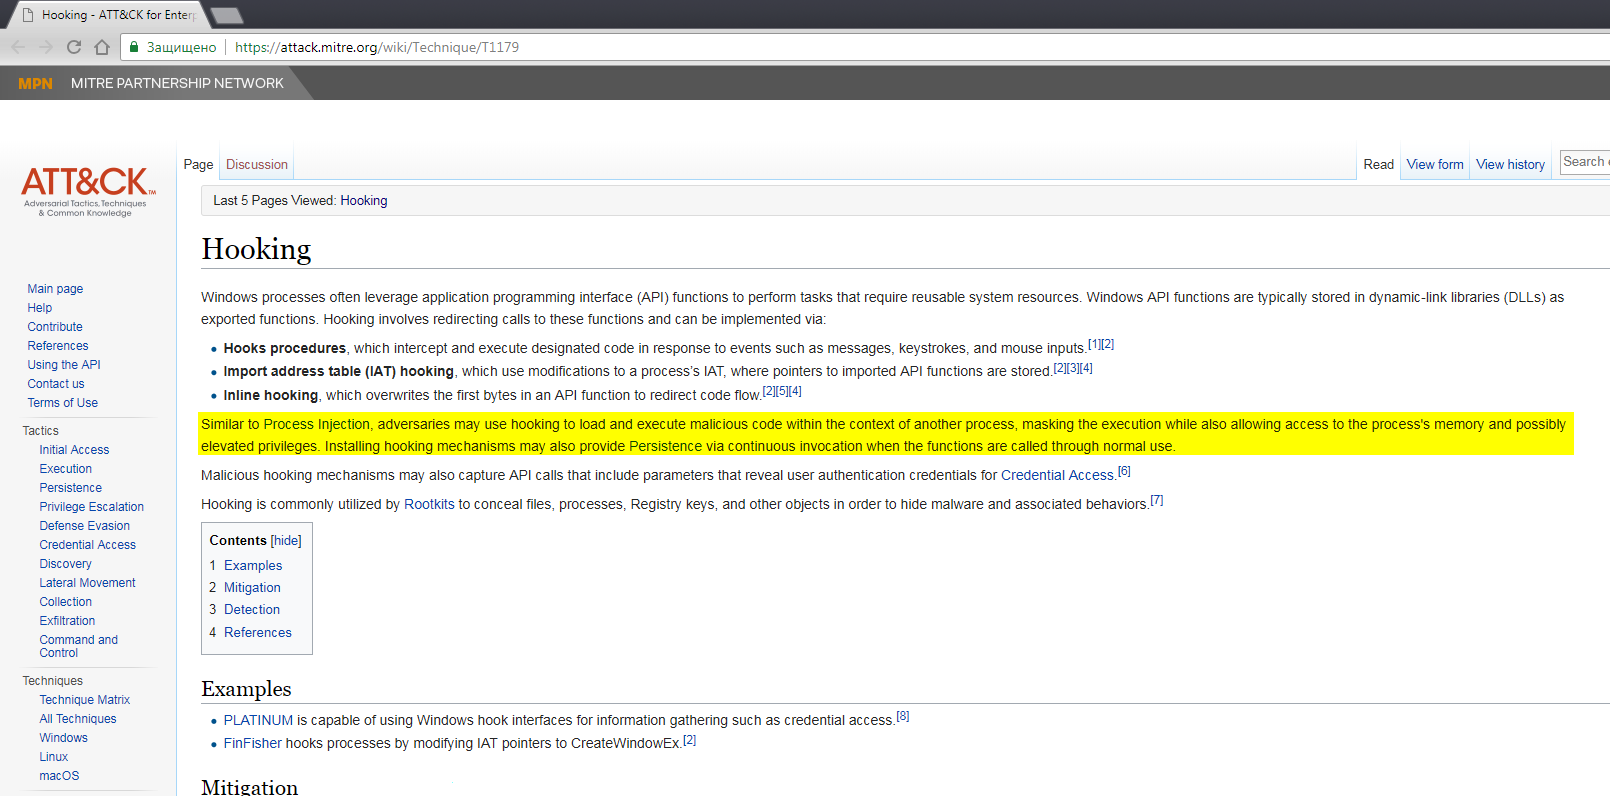Screen dimensions: 1610x796
Task: Select the Hooking browser tab
Action: (x=108, y=15)
